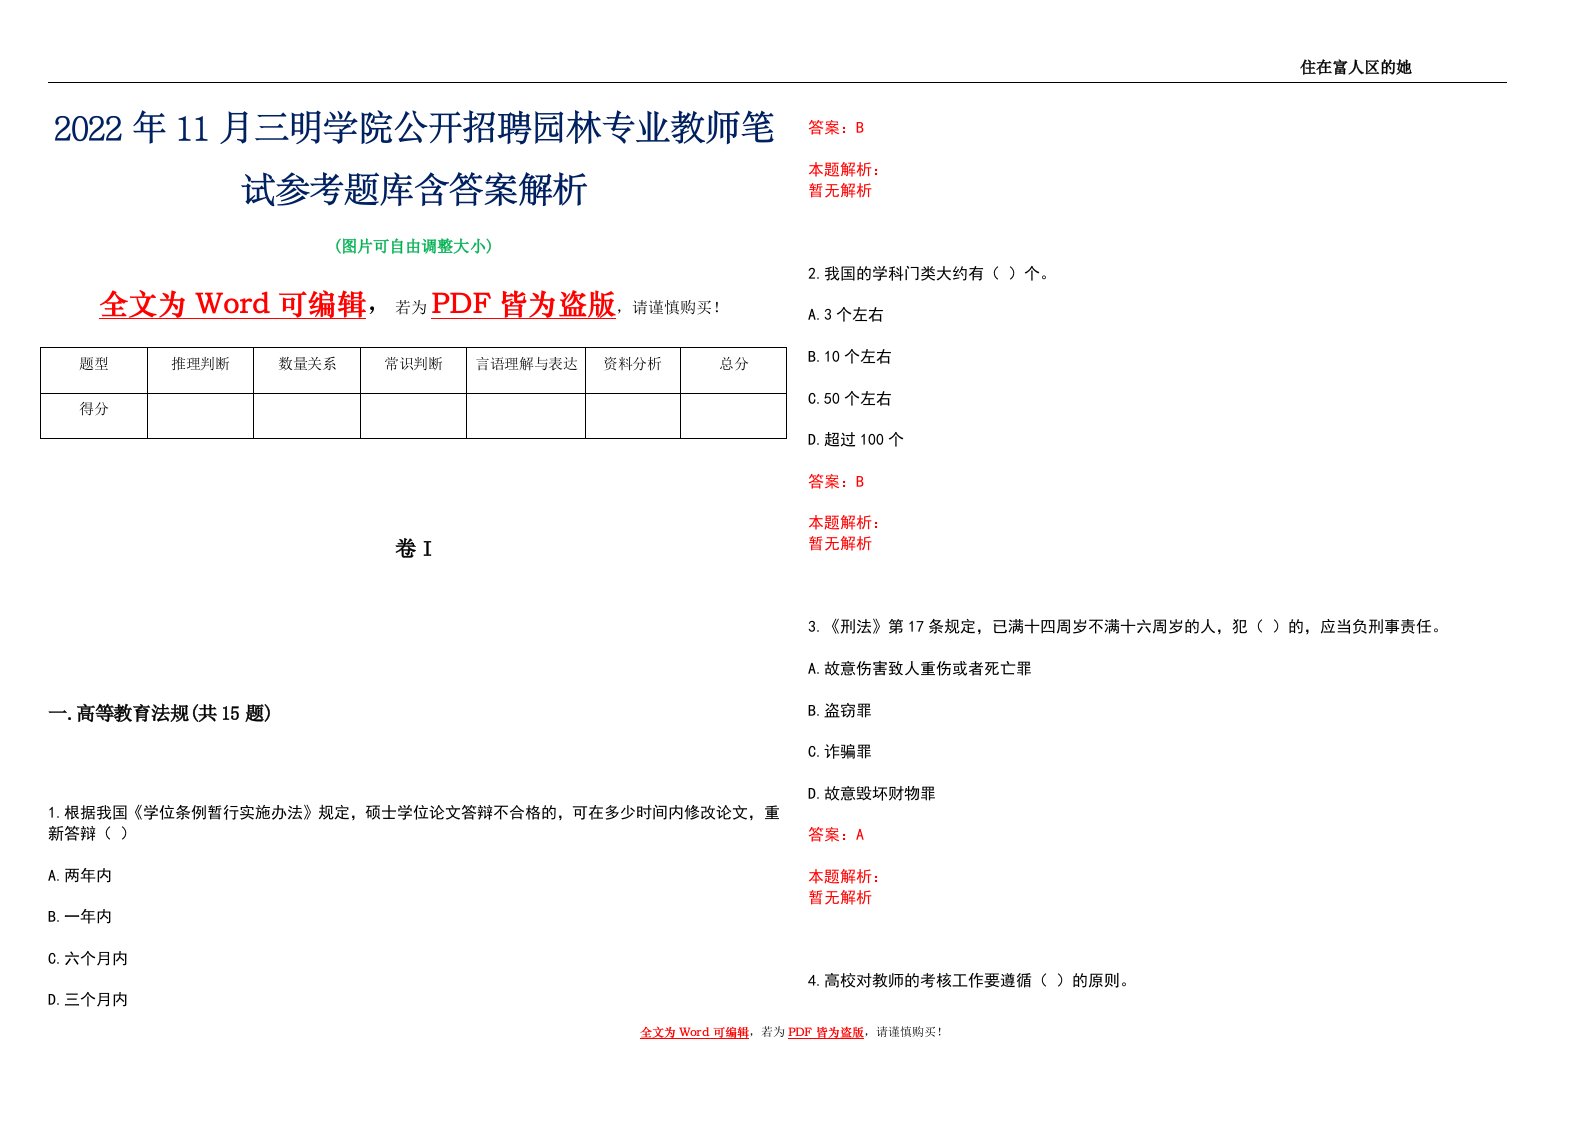
Task: Choose option C.六个月内
Action: click(x=88, y=958)
